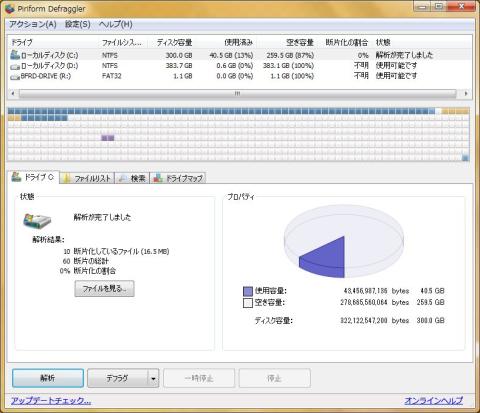This screenshot has width=480, height=413.
Task: Click the drive list scrollbar right arrow
Action: click(466, 94)
